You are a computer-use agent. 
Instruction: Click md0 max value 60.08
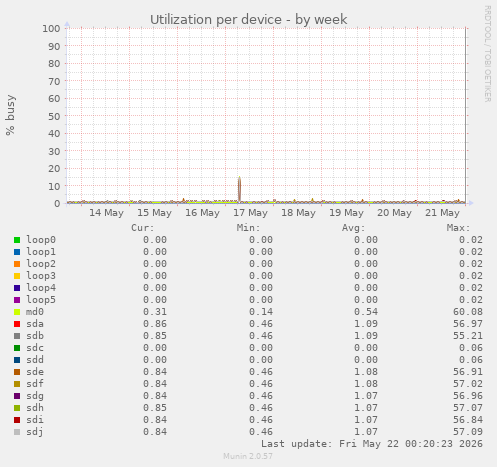(x=468, y=312)
